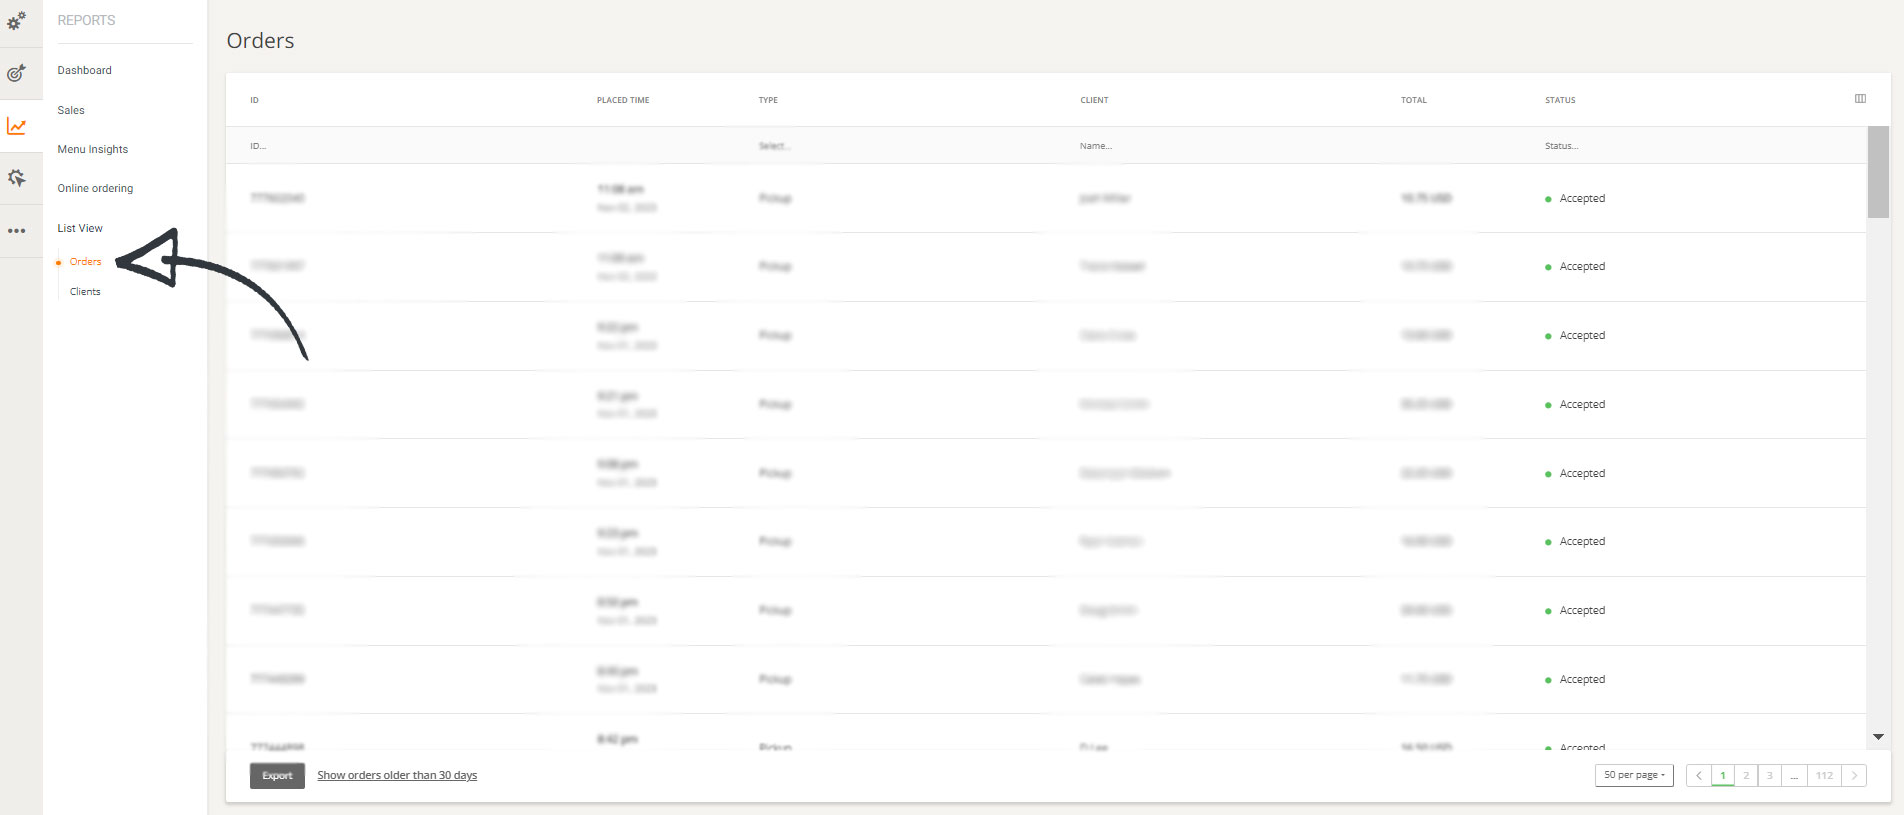1904x815 pixels.
Task: Open Dashboard in the Reports menu
Action: click(x=85, y=70)
